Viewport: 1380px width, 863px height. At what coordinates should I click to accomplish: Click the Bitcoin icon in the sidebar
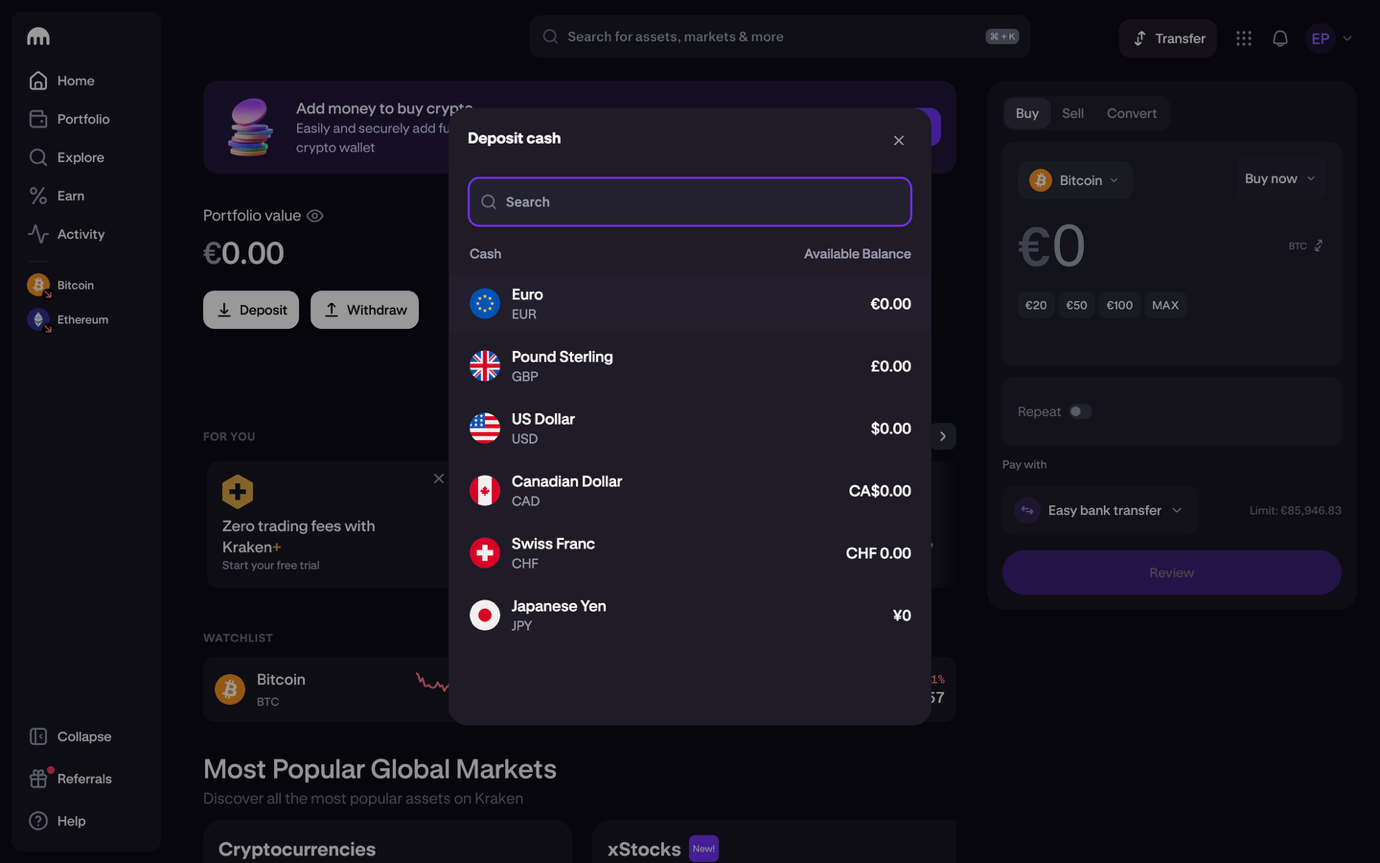[38, 285]
